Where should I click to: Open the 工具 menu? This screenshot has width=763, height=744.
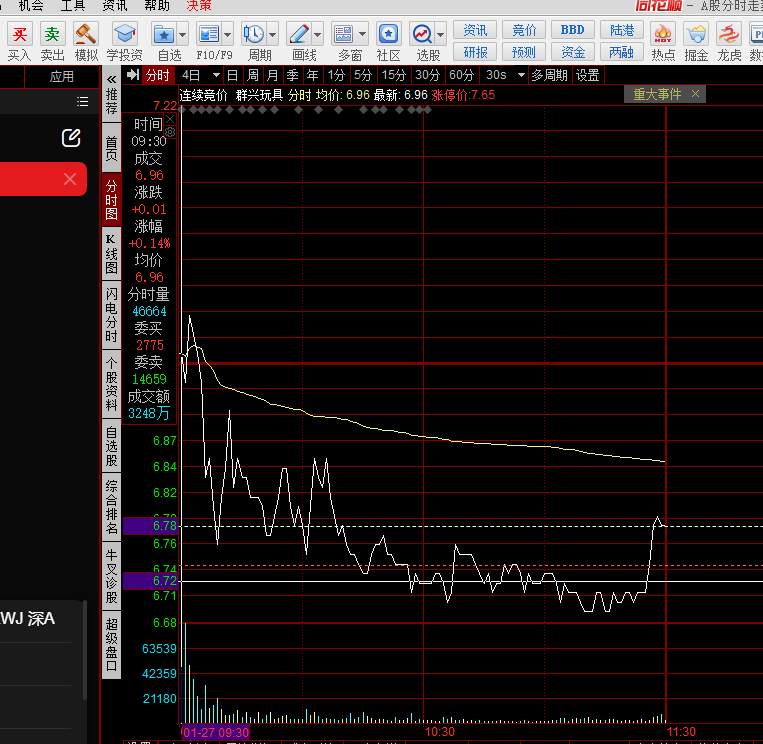73,5
